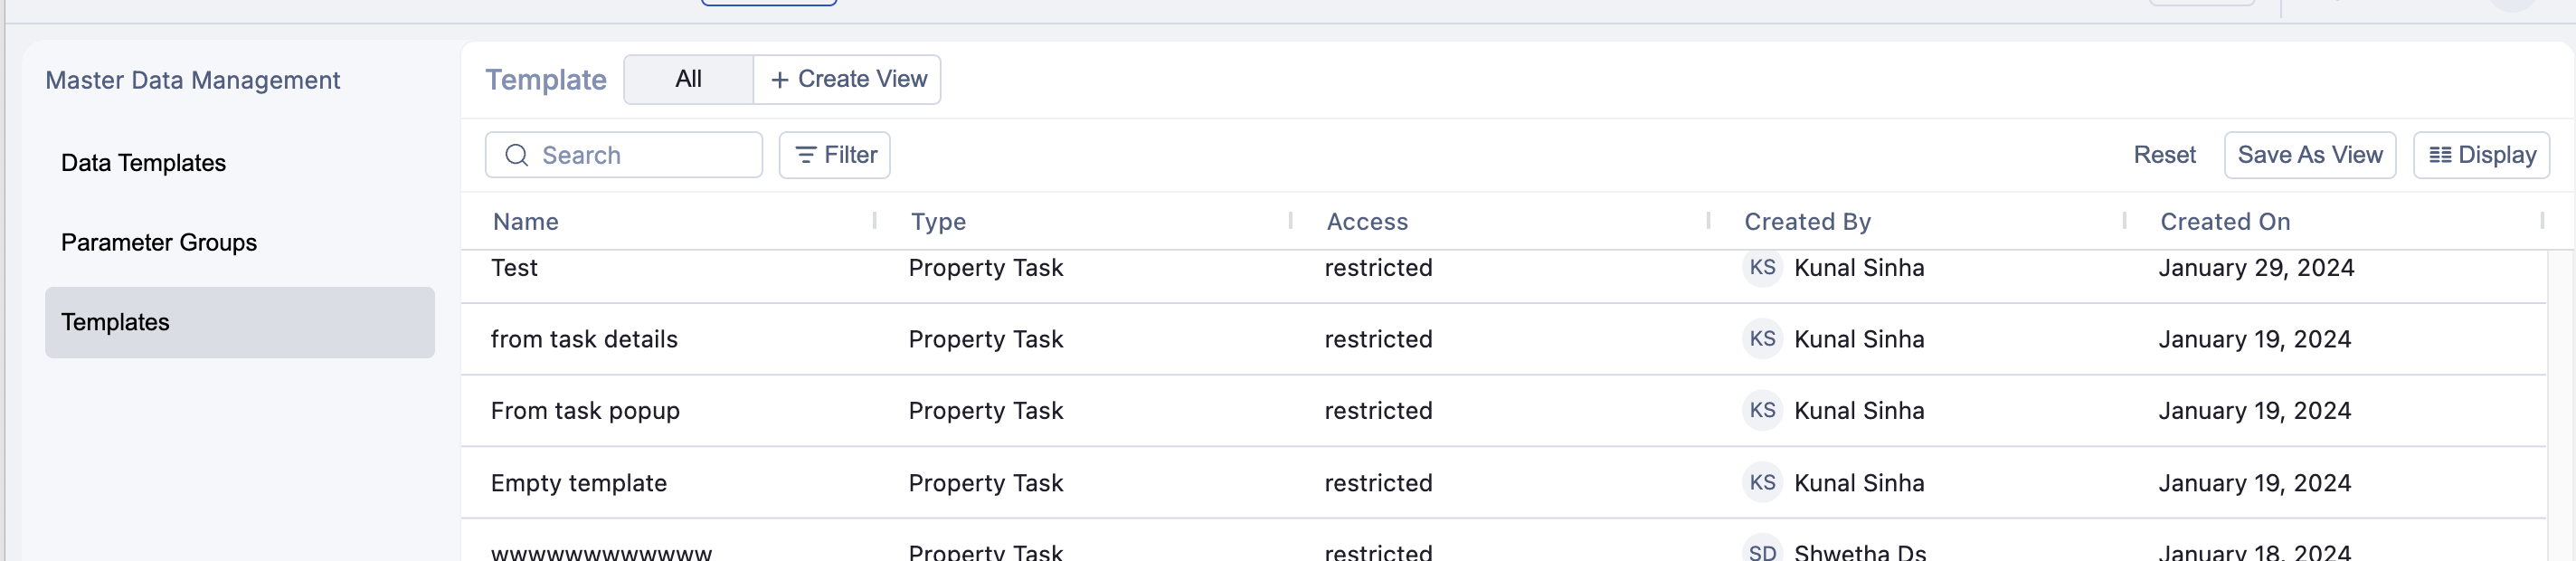Click SD avatar for Shwetha Ds
This screenshot has height=561, width=2576.
(x=1762, y=549)
